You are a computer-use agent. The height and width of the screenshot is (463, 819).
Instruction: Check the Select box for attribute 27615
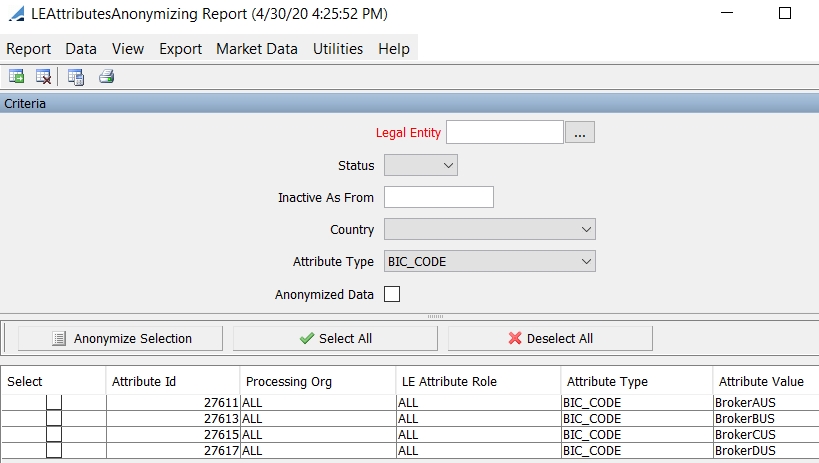pyautogui.click(x=54, y=434)
